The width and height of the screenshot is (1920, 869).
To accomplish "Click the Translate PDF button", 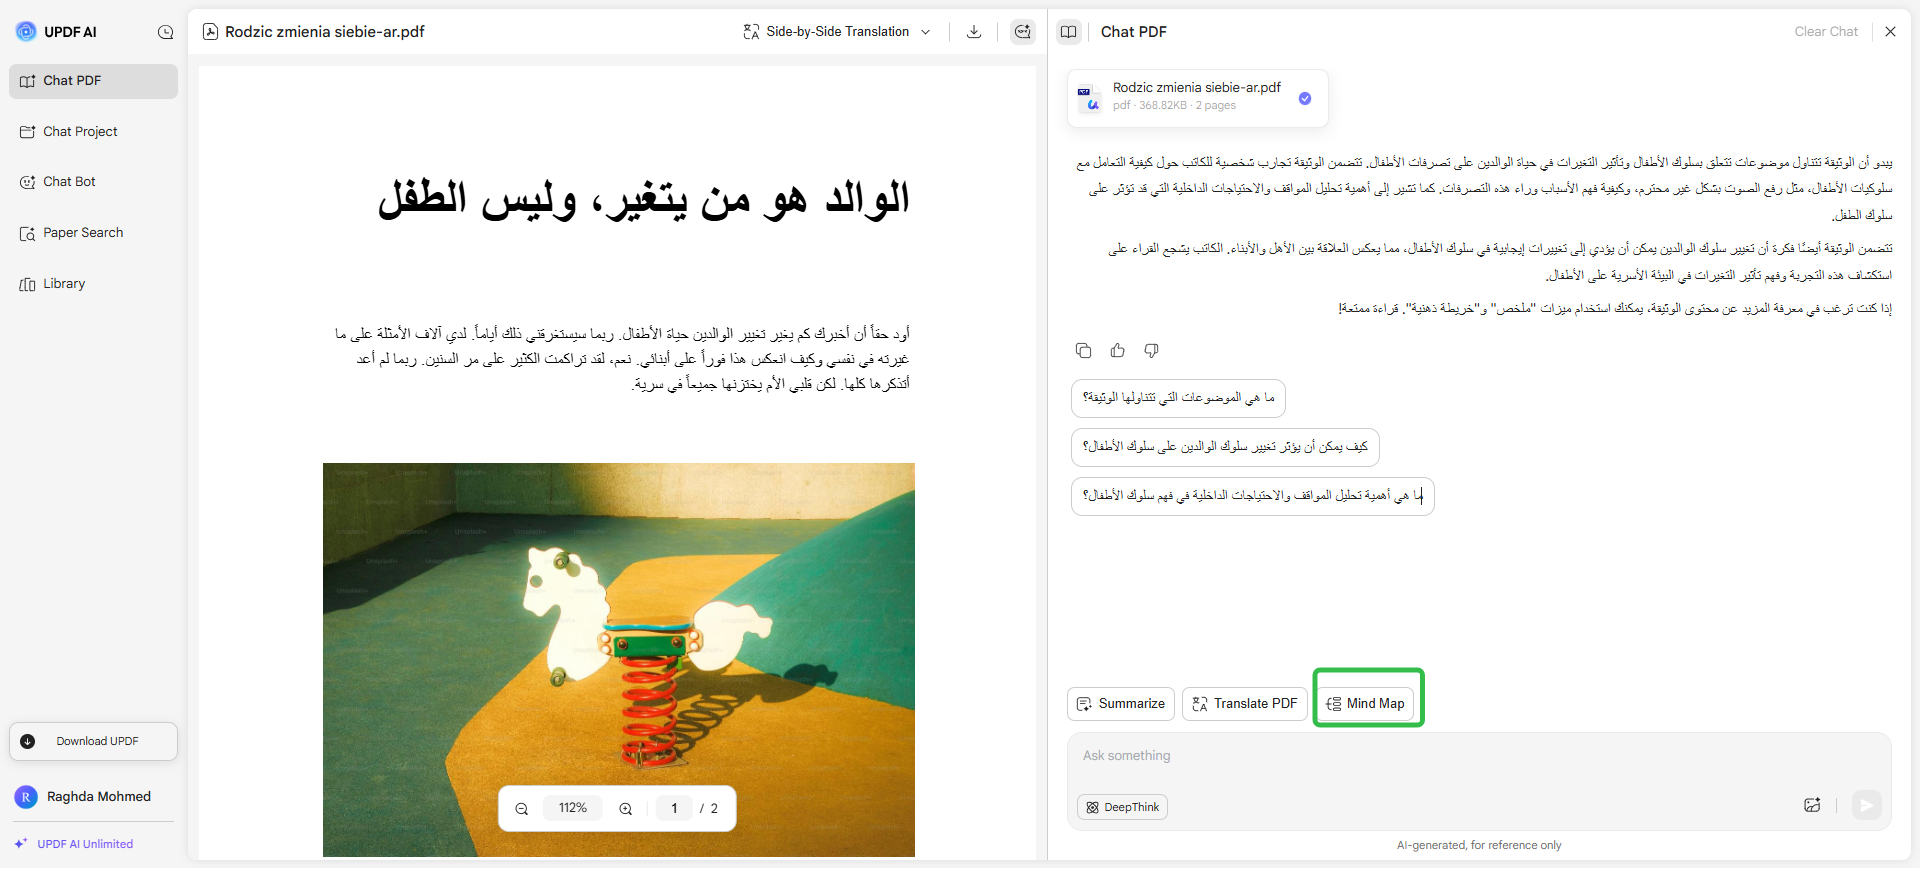I will click(1244, 704).
